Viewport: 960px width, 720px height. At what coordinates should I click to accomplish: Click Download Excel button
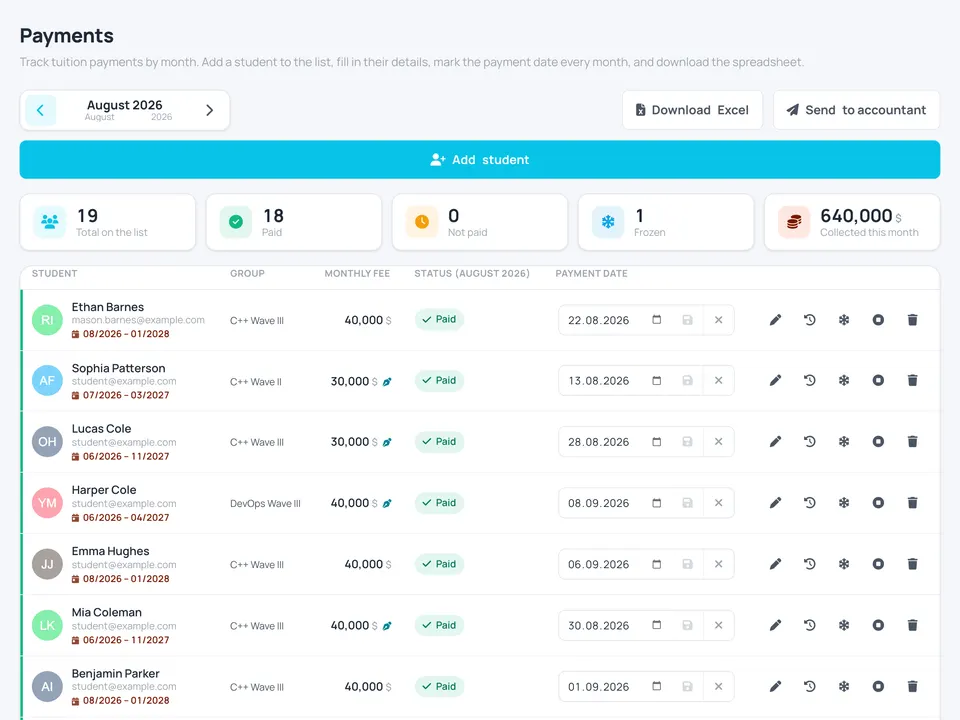pyautogui.click(x=692, y=110)
